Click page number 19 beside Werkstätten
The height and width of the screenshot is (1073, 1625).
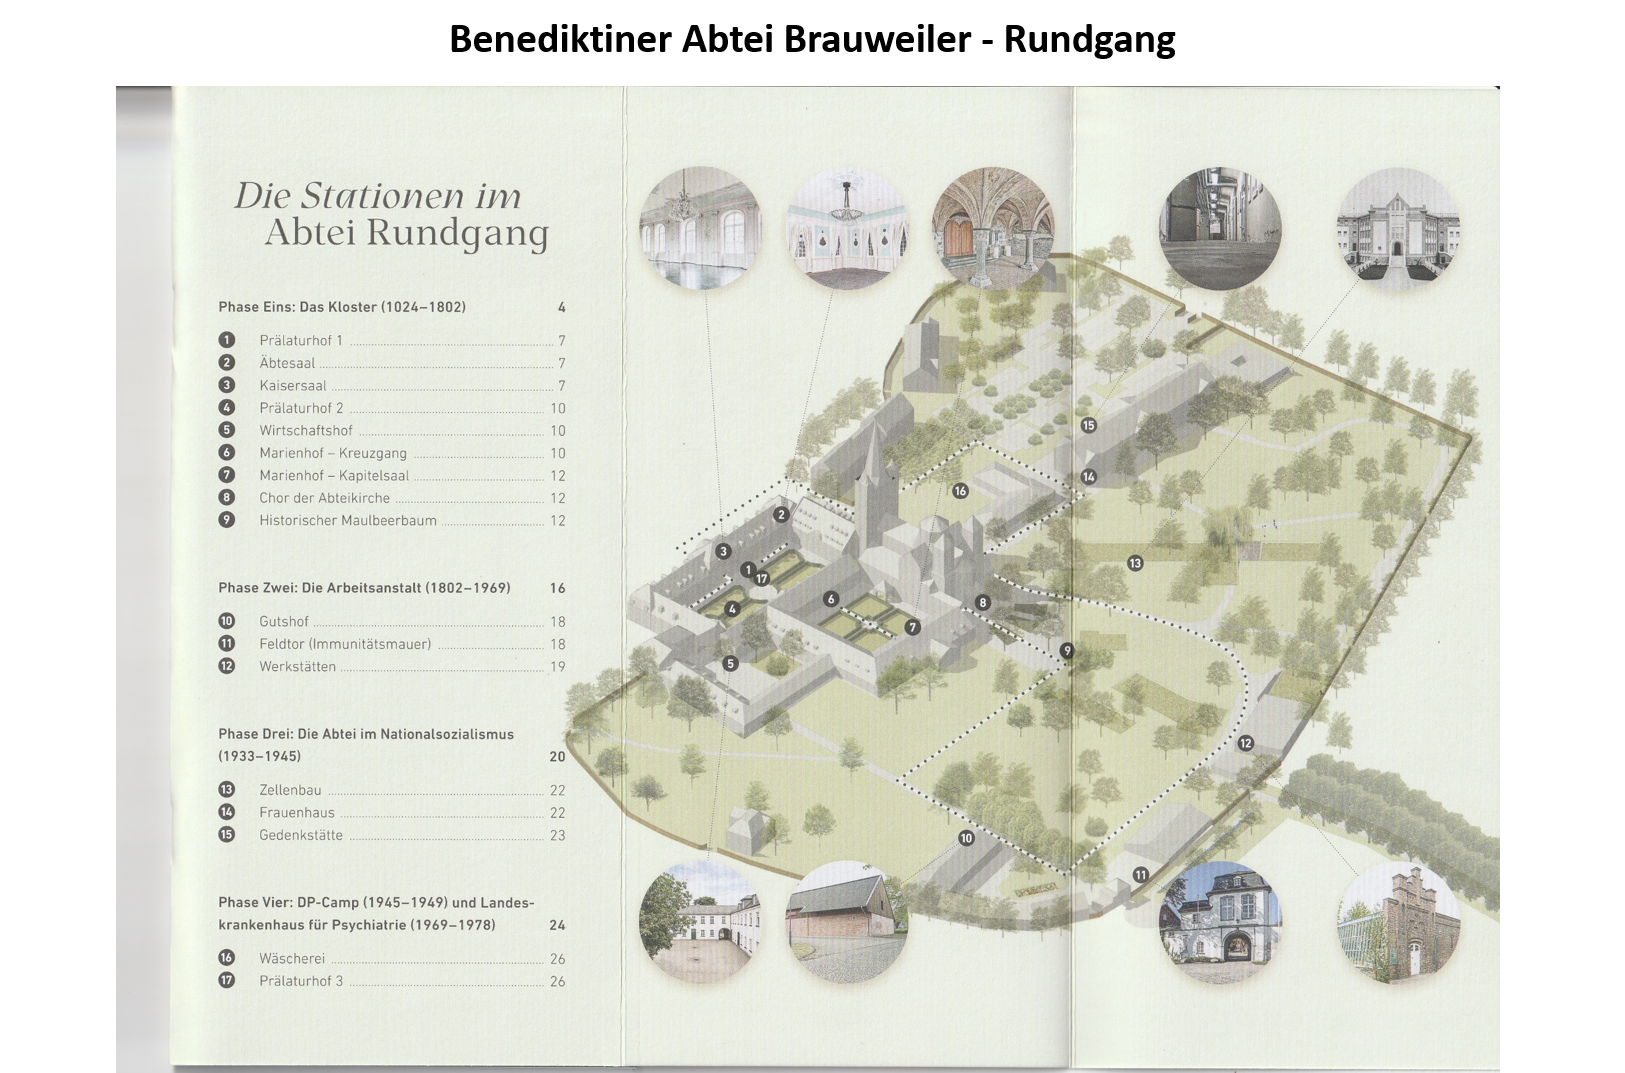(x=558, y=666)
